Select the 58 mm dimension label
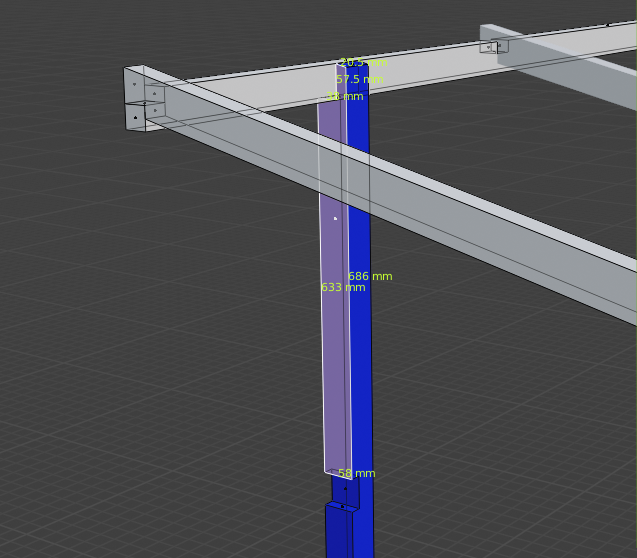 tap(357, 474)
